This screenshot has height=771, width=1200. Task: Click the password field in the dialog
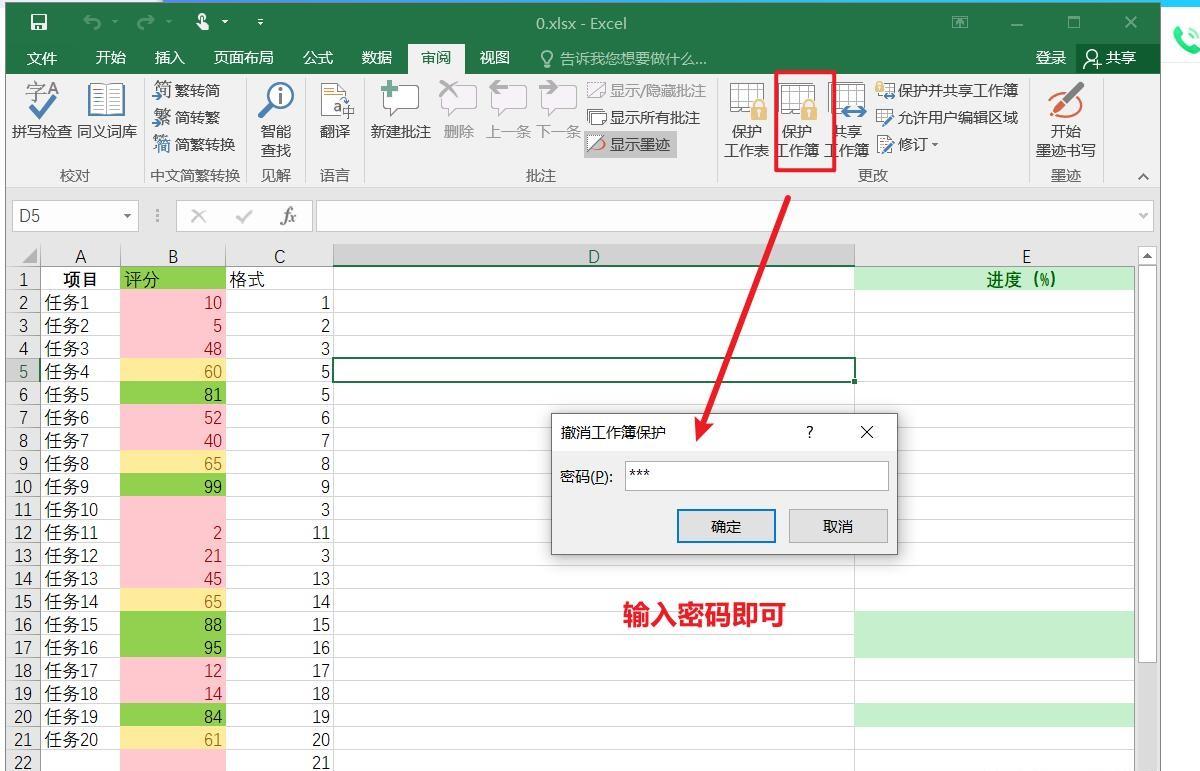[x=756, y=475]
